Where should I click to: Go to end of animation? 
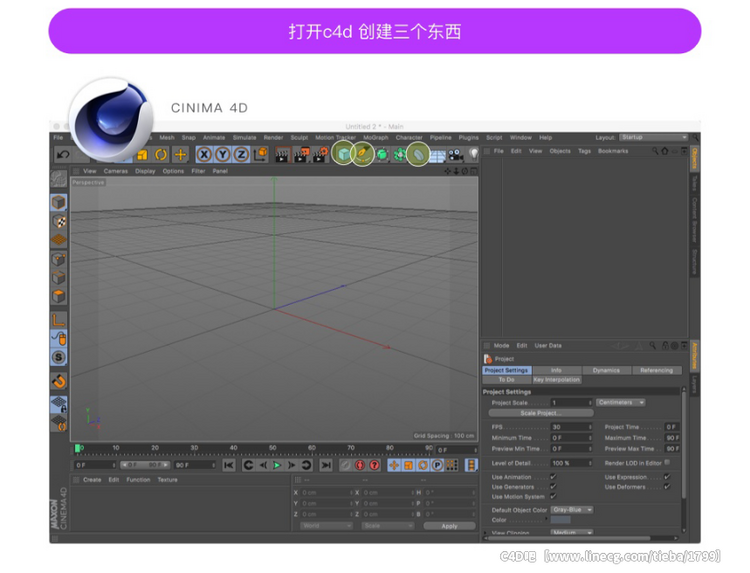pos(326,465)
